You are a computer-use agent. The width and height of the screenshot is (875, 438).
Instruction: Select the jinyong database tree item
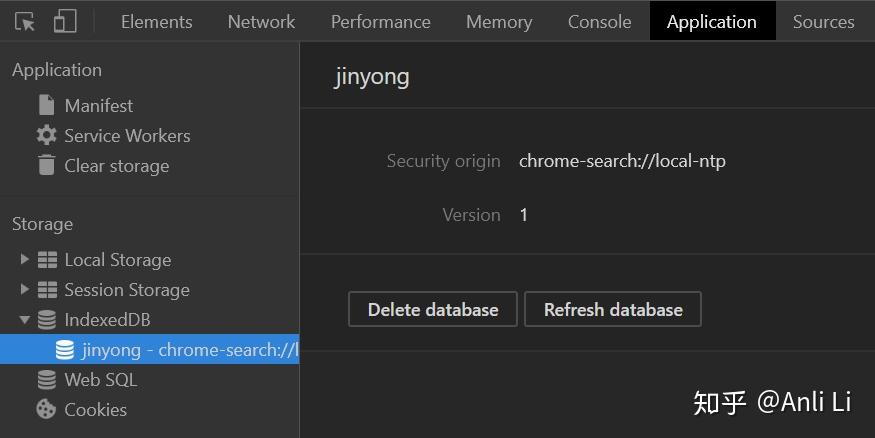pos(180,350)
